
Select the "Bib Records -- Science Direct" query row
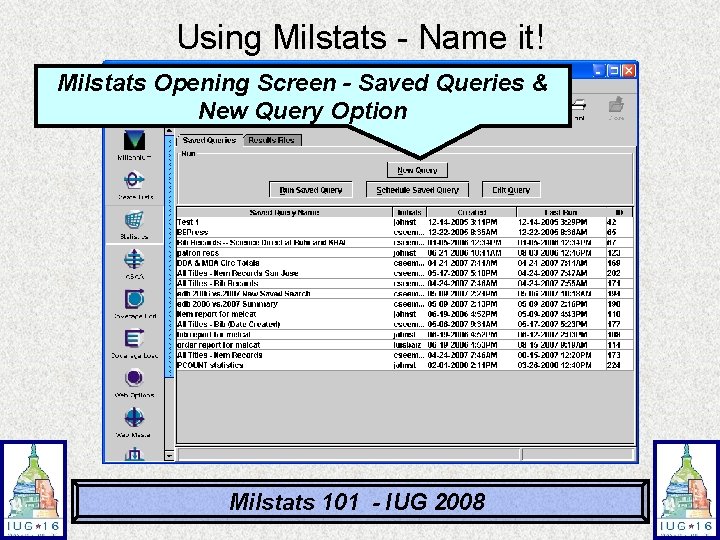(405, 242)
